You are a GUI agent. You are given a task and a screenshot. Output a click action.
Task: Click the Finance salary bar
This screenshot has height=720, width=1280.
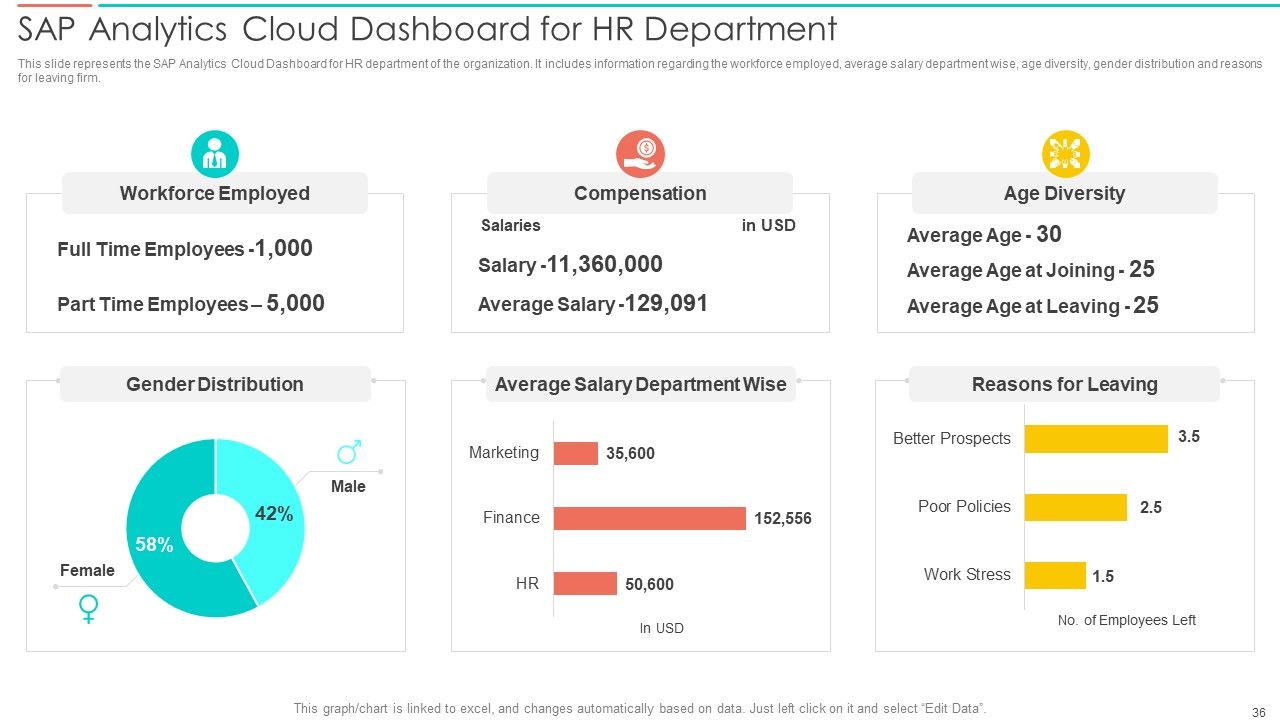pos(650,518)
